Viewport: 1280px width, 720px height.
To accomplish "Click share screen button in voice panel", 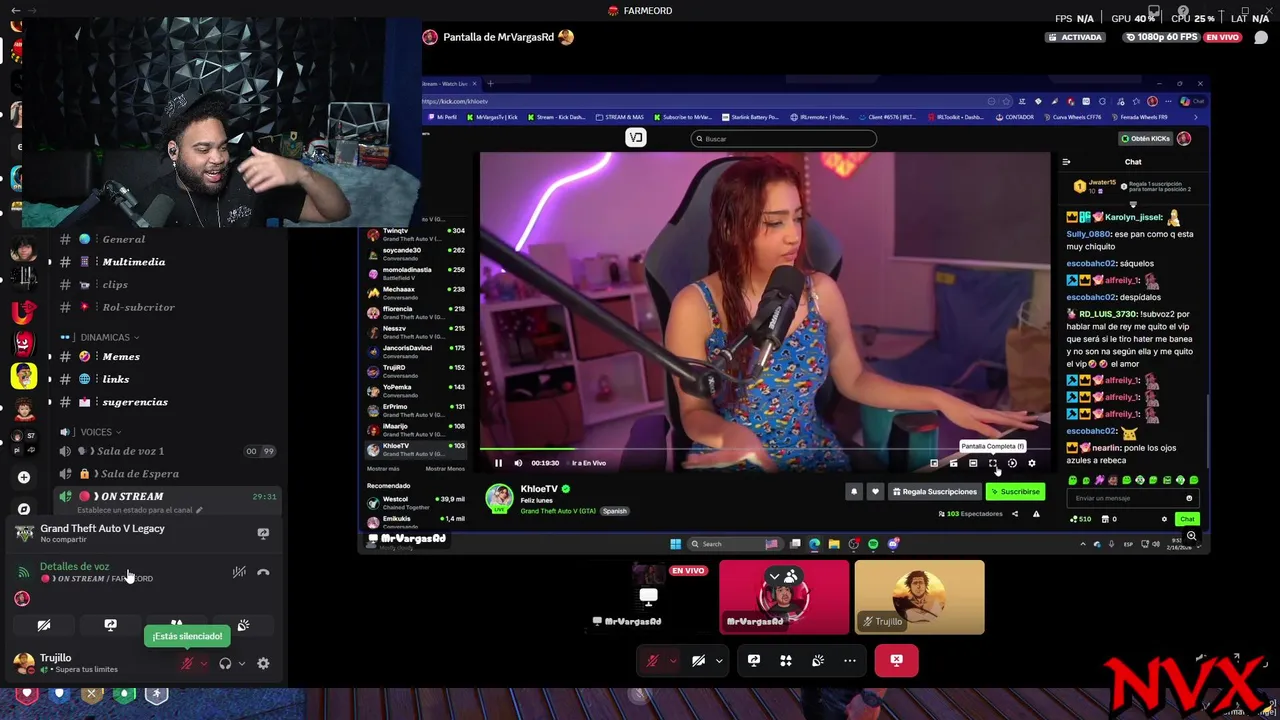I will pos(110,625).
